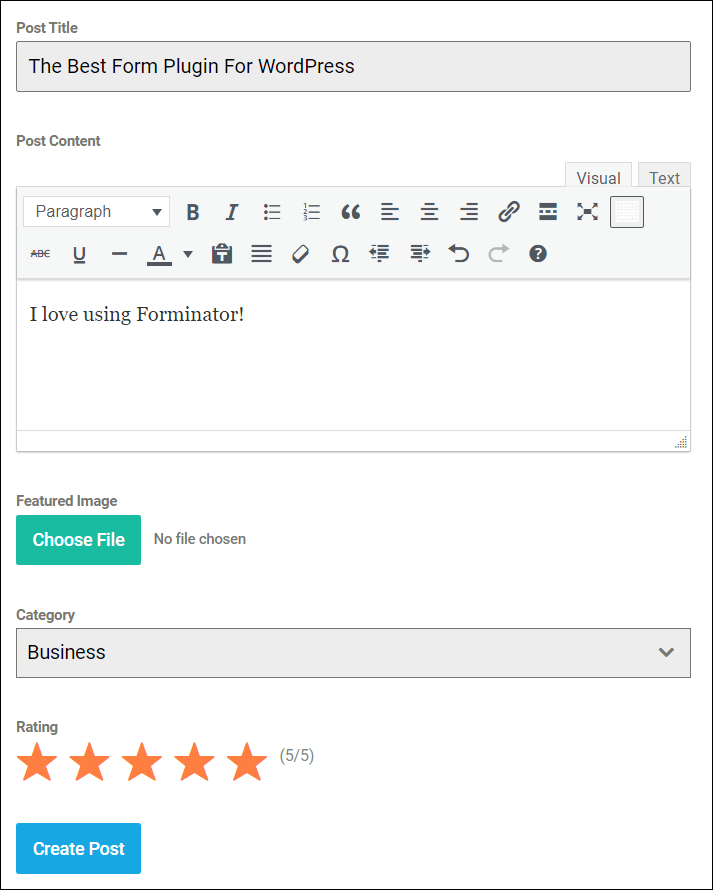Open the editor help dialog
Screen dimensions: 713x890
[x=538, y=253]
